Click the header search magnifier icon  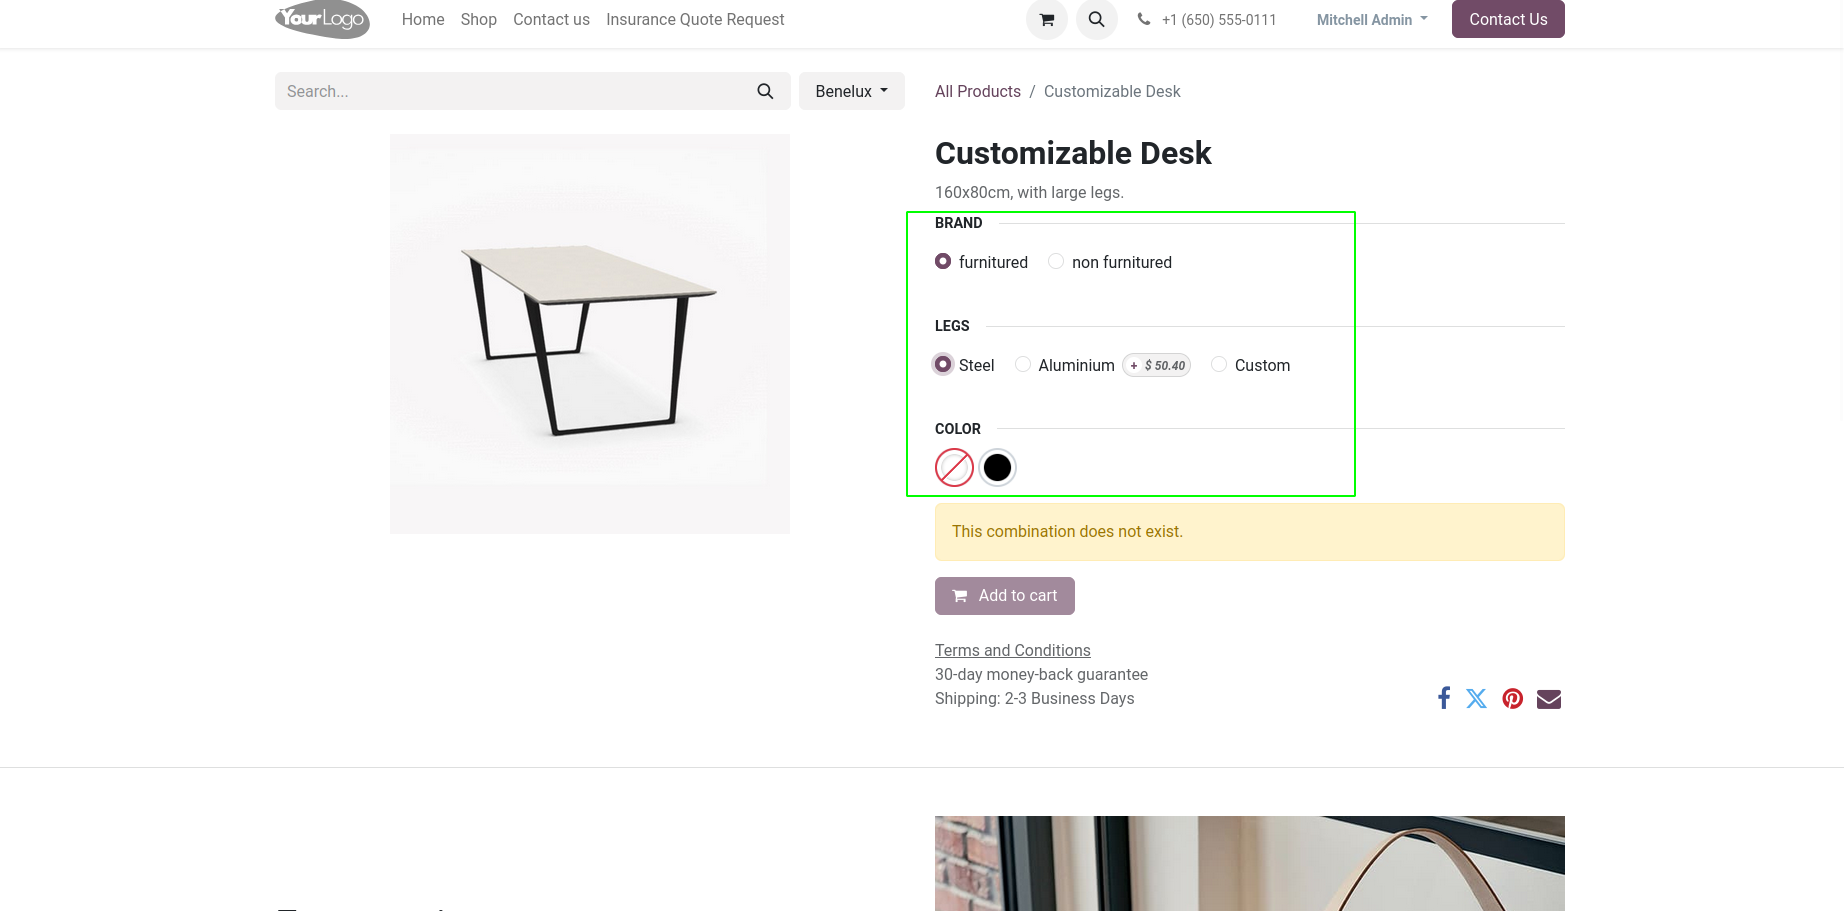pyautogui.click(x=1096, y=20)
